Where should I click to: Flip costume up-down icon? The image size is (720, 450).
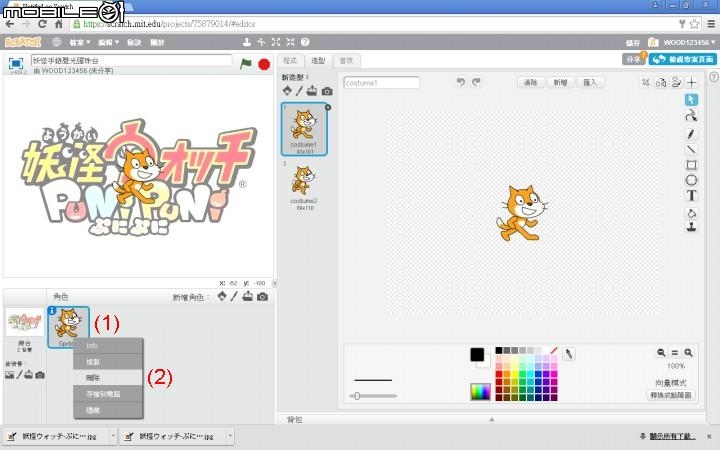click(x=676, y=83)
